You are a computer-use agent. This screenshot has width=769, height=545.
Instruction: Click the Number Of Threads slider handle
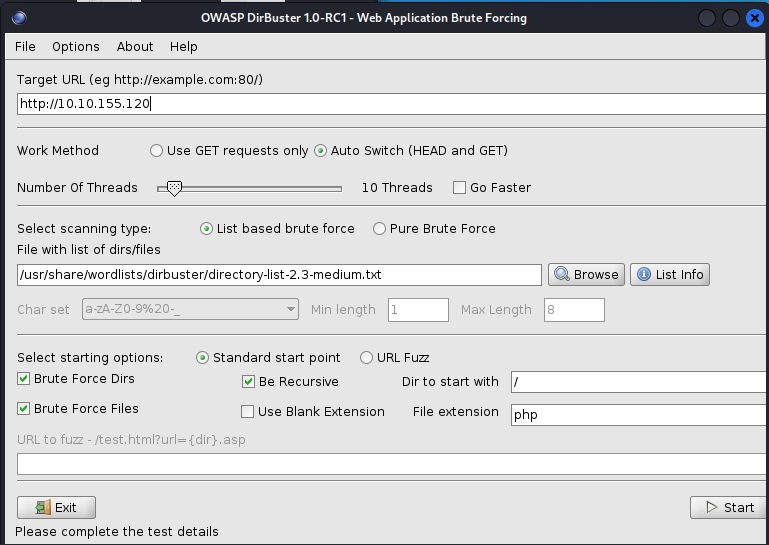174,187
